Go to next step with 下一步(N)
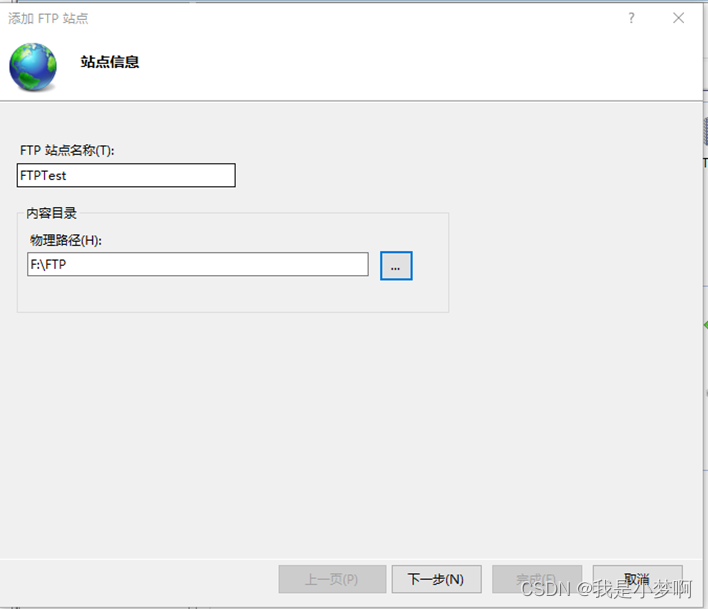 [436, 579]
